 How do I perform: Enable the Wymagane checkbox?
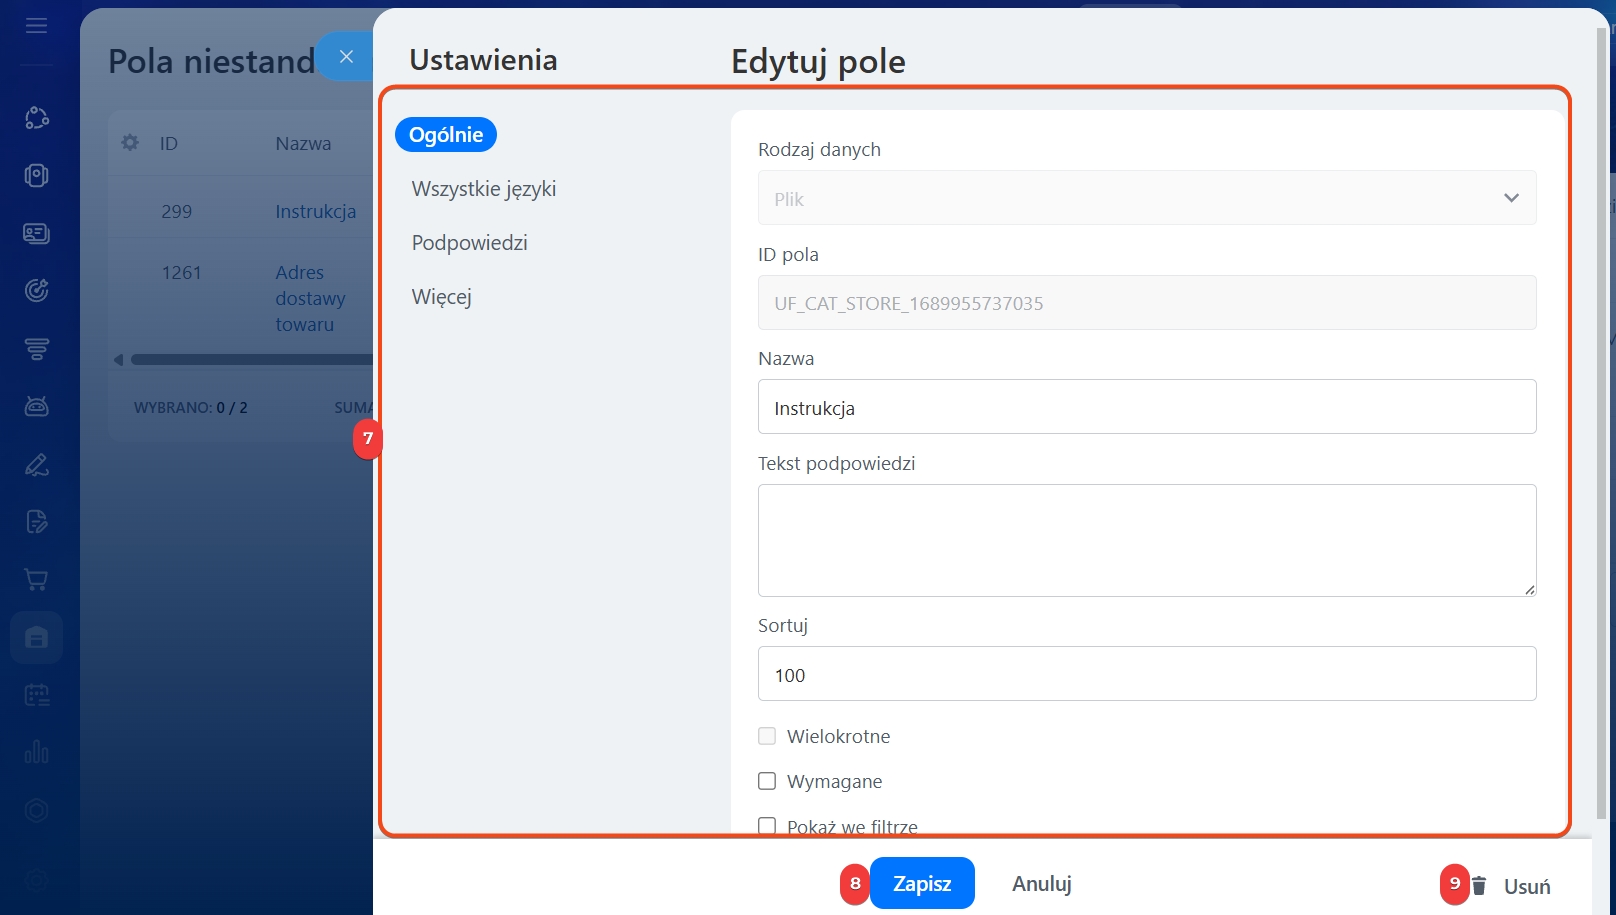coord(767,781)
